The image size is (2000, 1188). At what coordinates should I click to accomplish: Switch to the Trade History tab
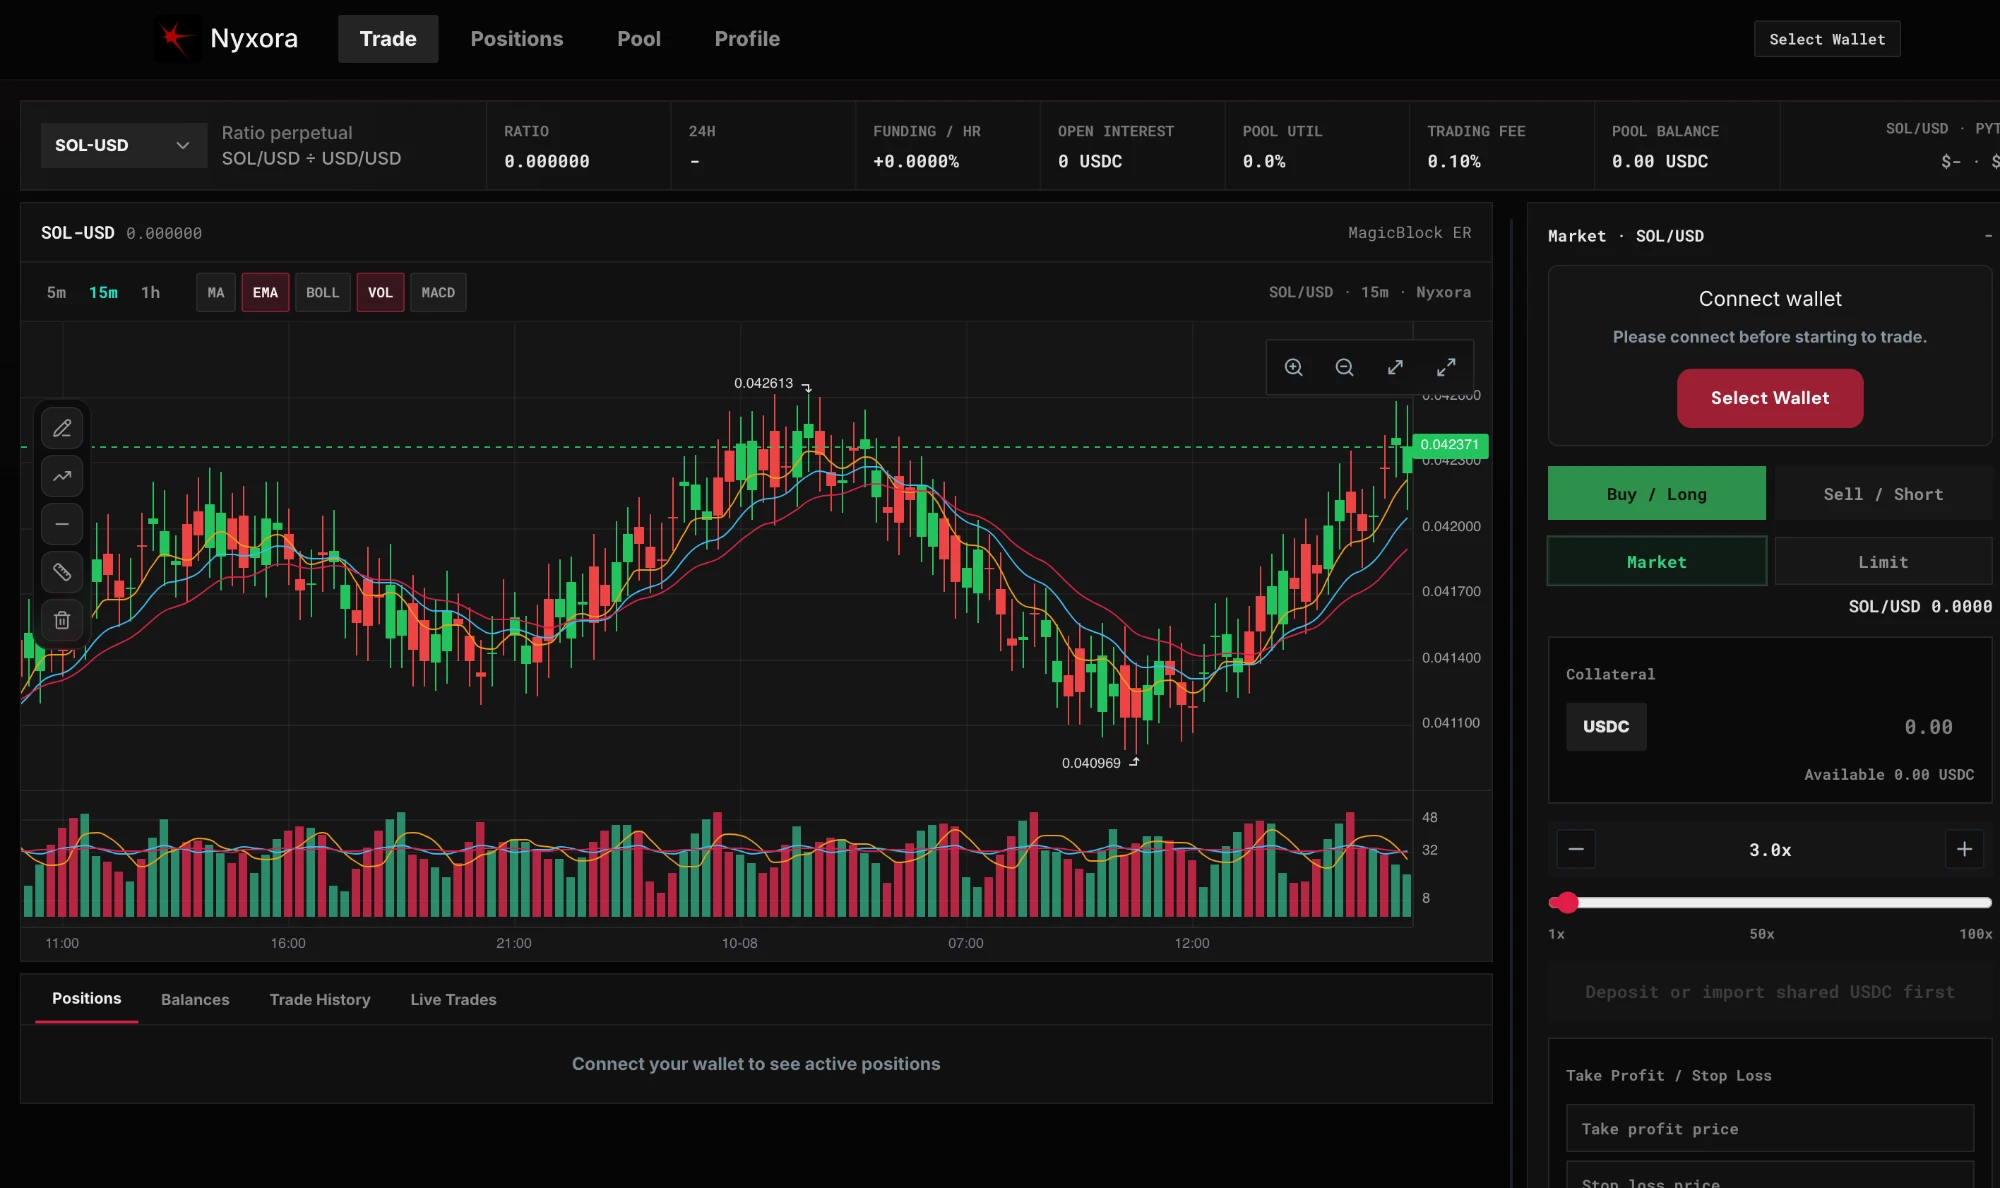pyautogui.click(x=320, y=999)
